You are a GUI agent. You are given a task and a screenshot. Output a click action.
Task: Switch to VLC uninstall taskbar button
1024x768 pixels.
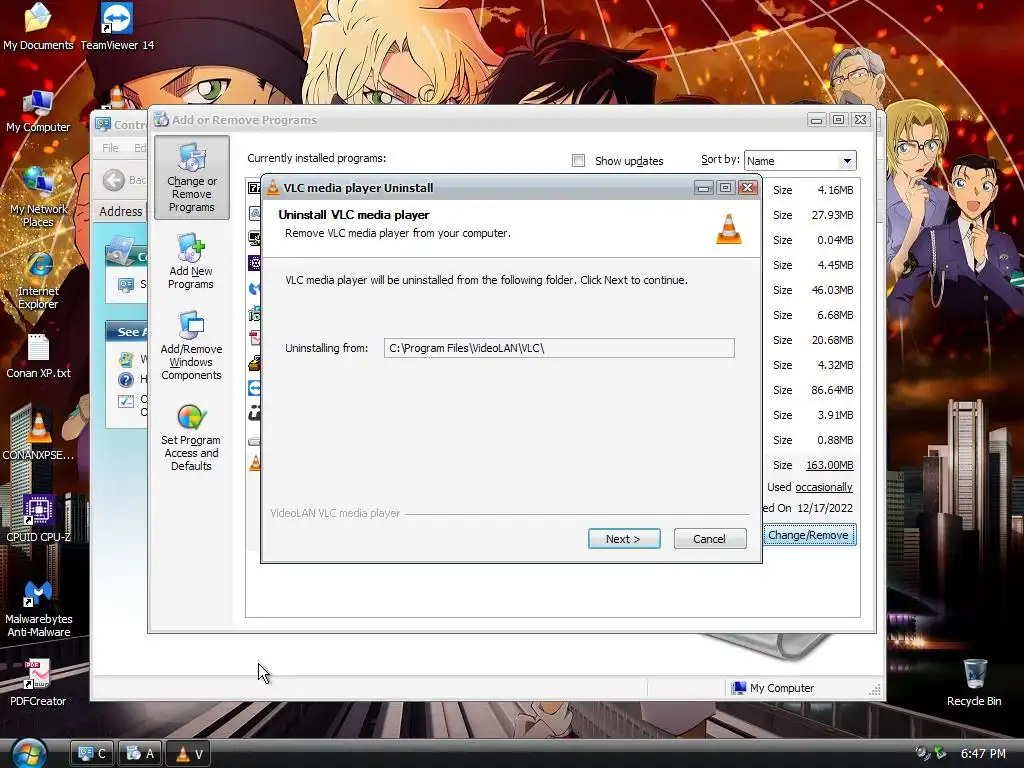(x=189, y=754)
